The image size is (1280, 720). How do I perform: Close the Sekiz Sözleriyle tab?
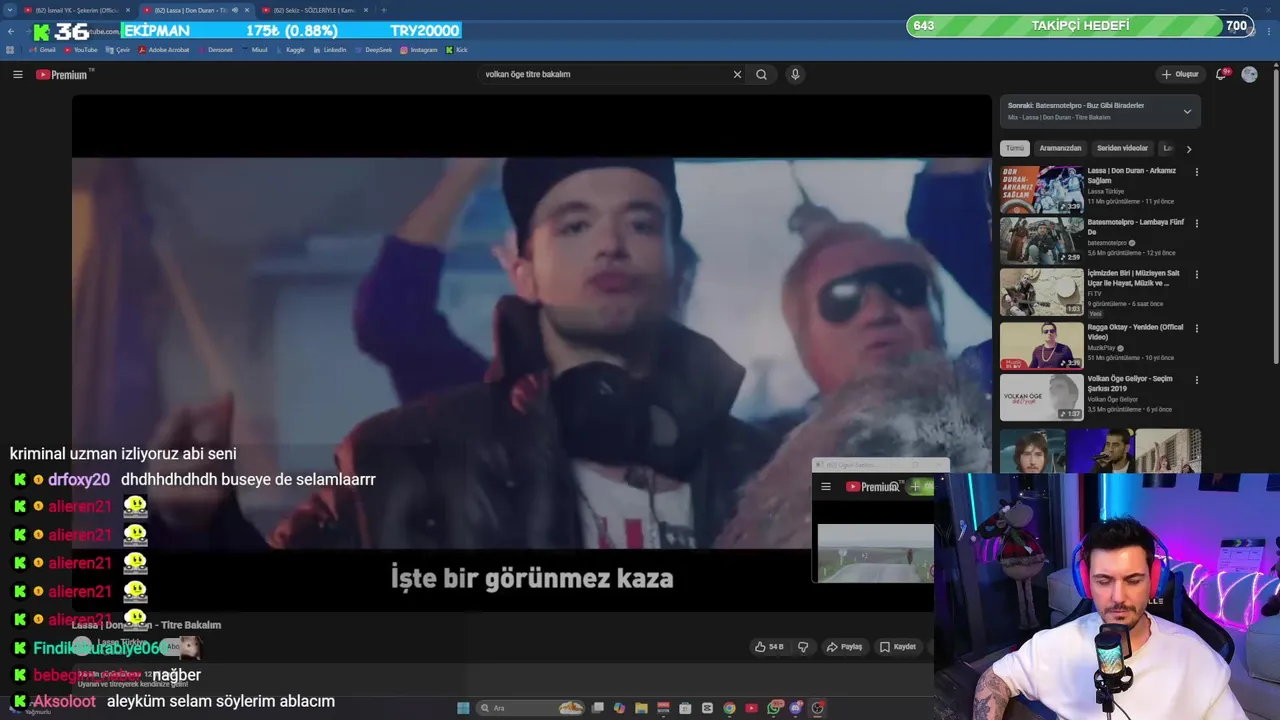pos(366,10)
